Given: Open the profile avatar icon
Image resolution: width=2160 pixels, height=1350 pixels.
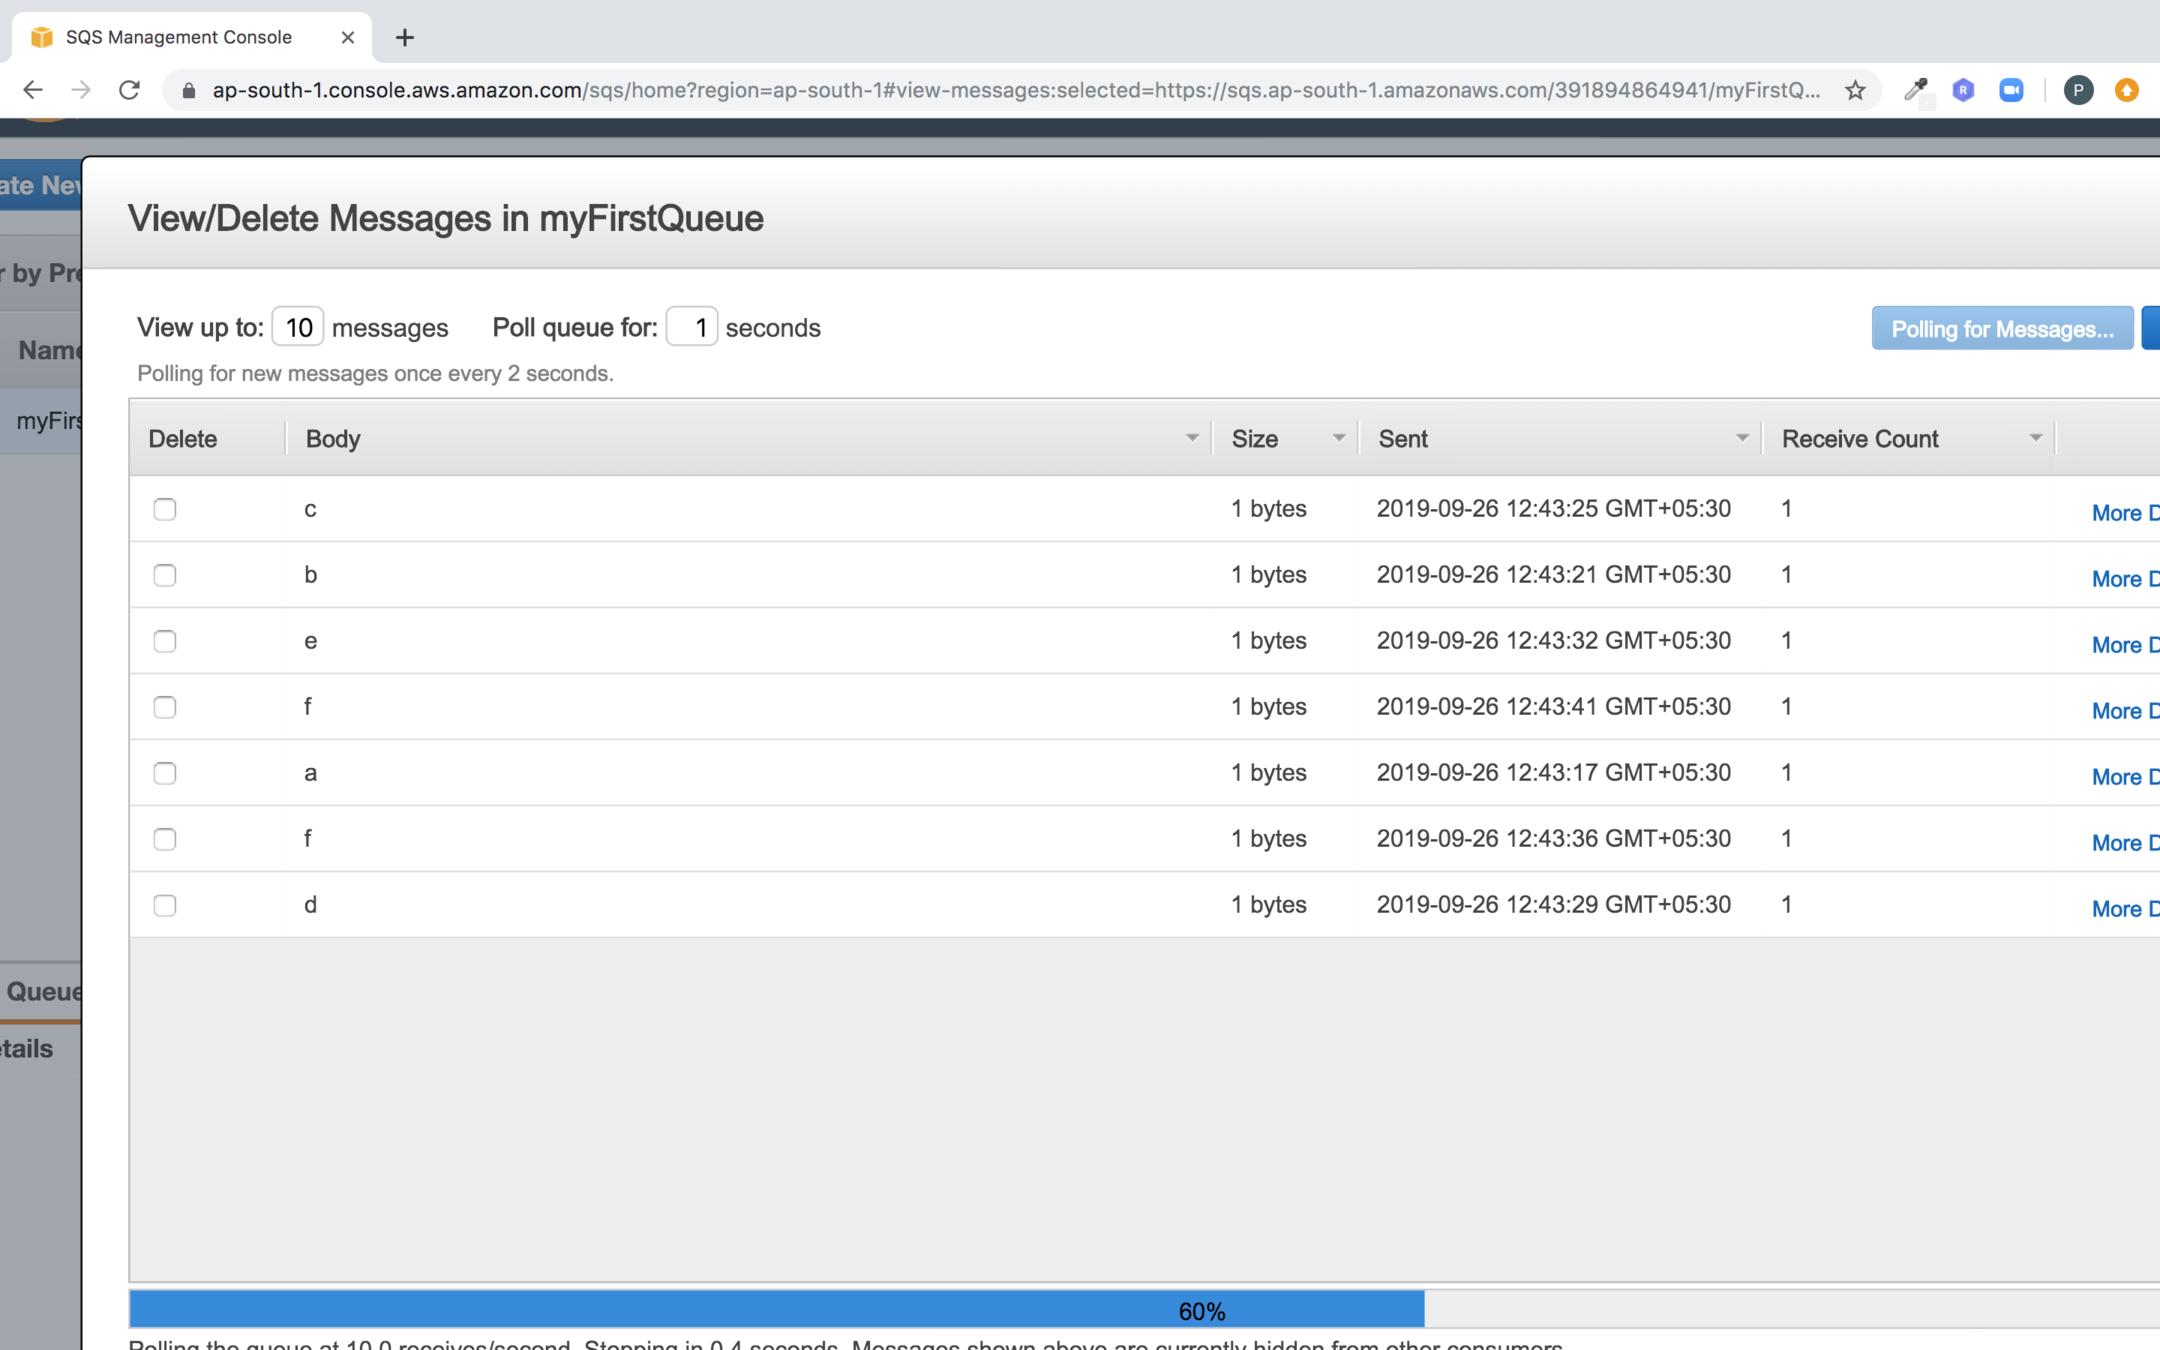Looking at the screenshot, I should pos(2078,90).
